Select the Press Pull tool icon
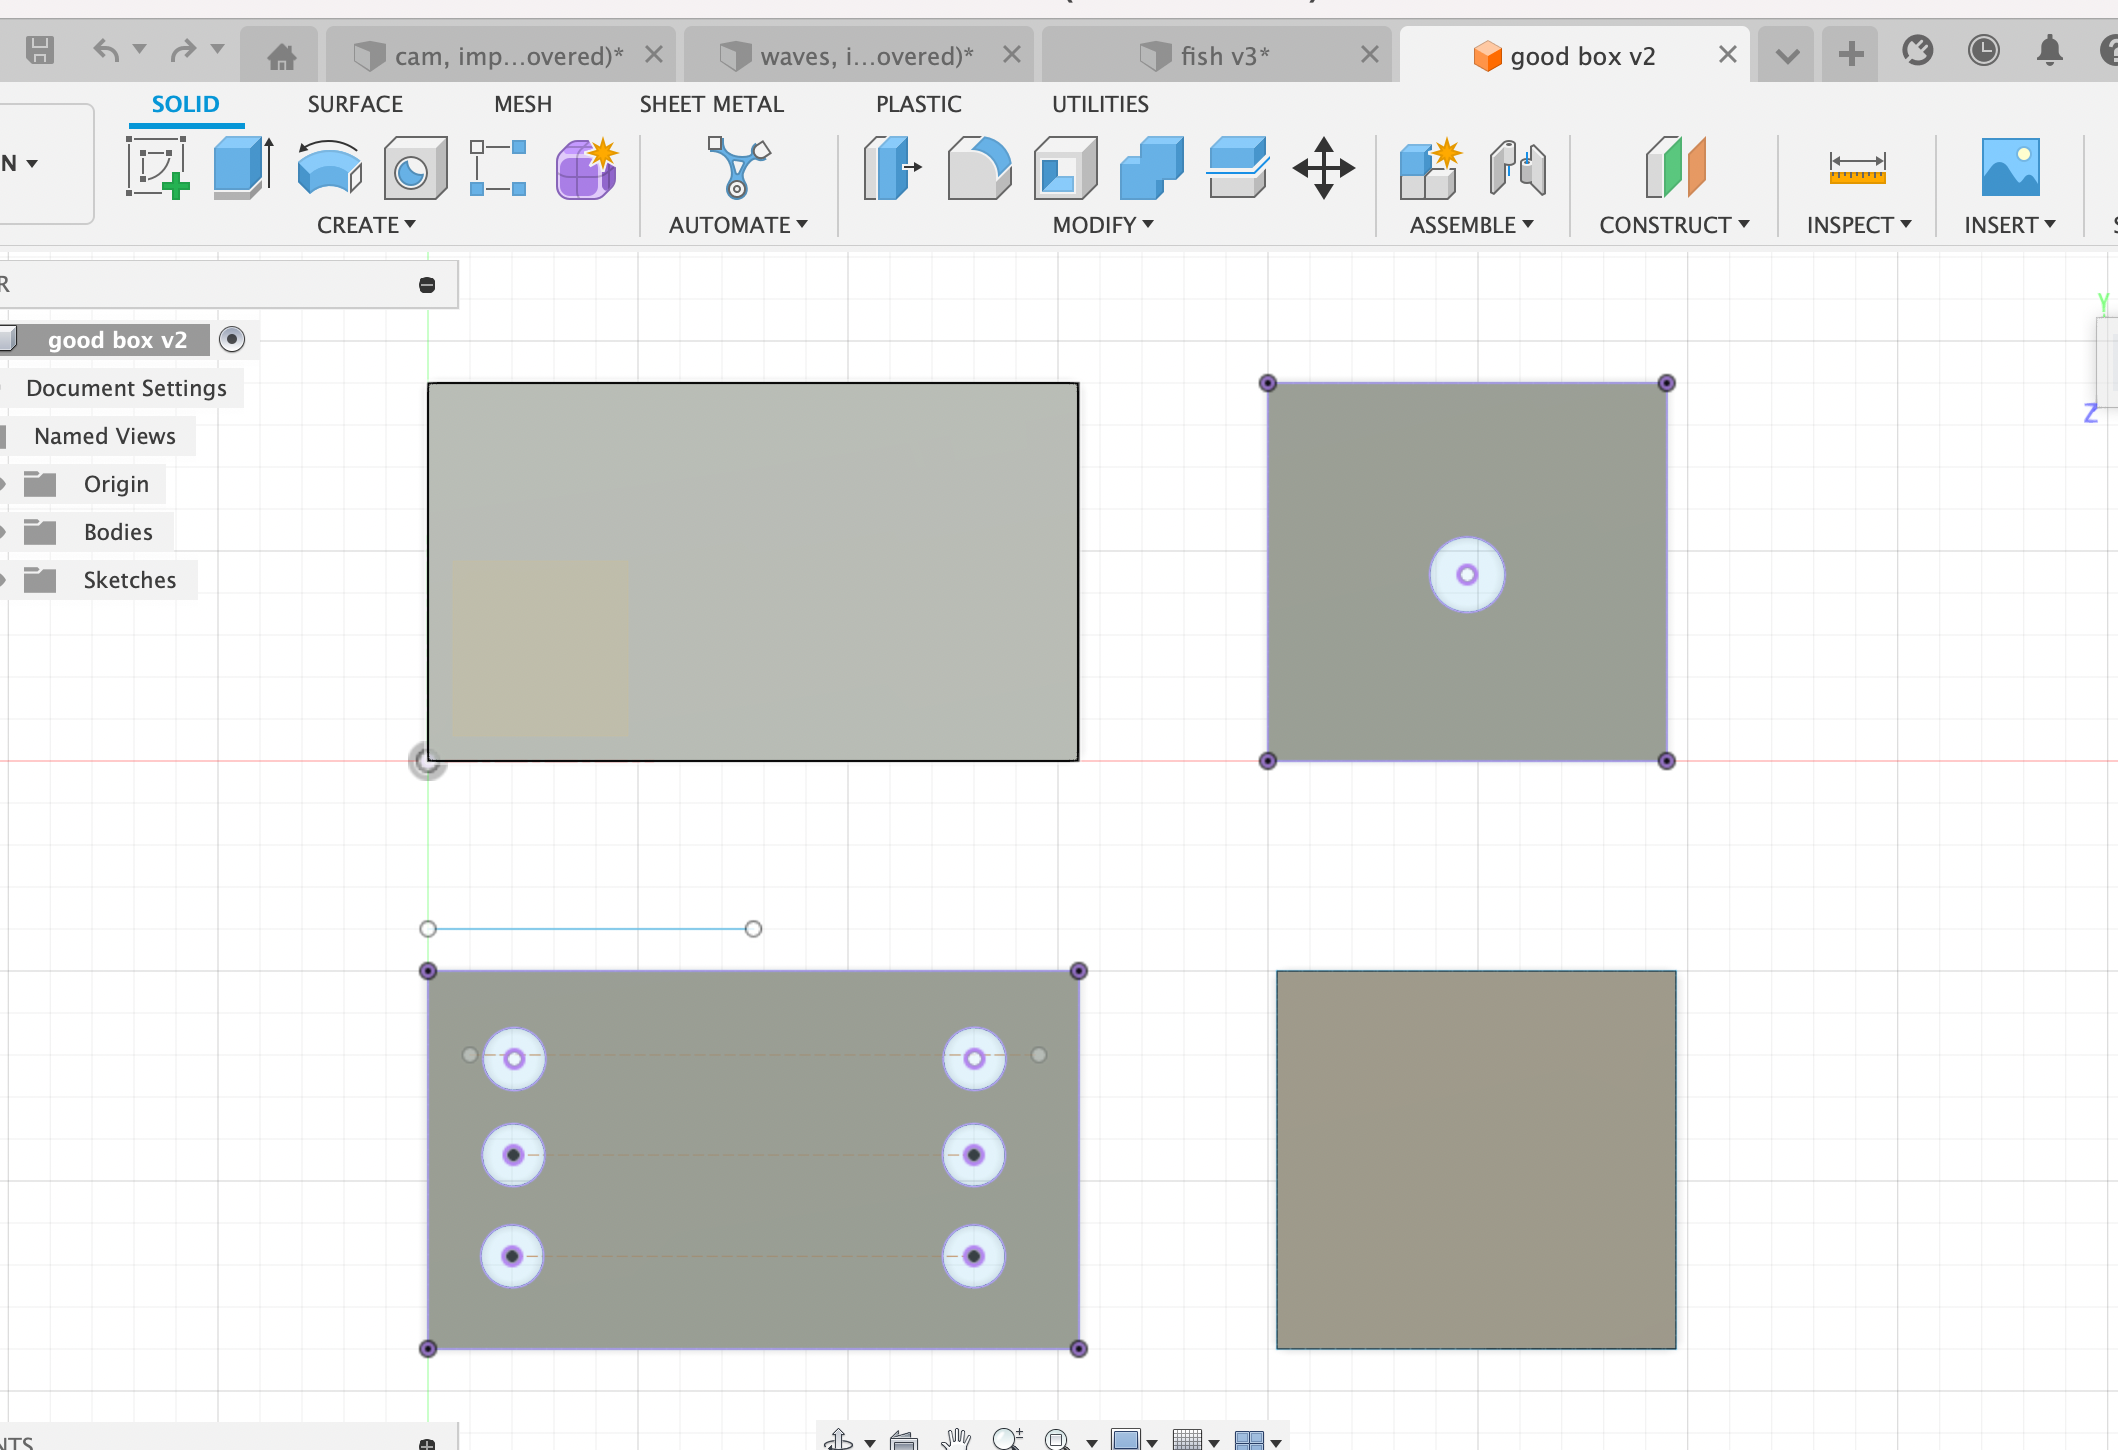The height and width of the screenshot is (1450, 2118). click(x=891, y=168)
